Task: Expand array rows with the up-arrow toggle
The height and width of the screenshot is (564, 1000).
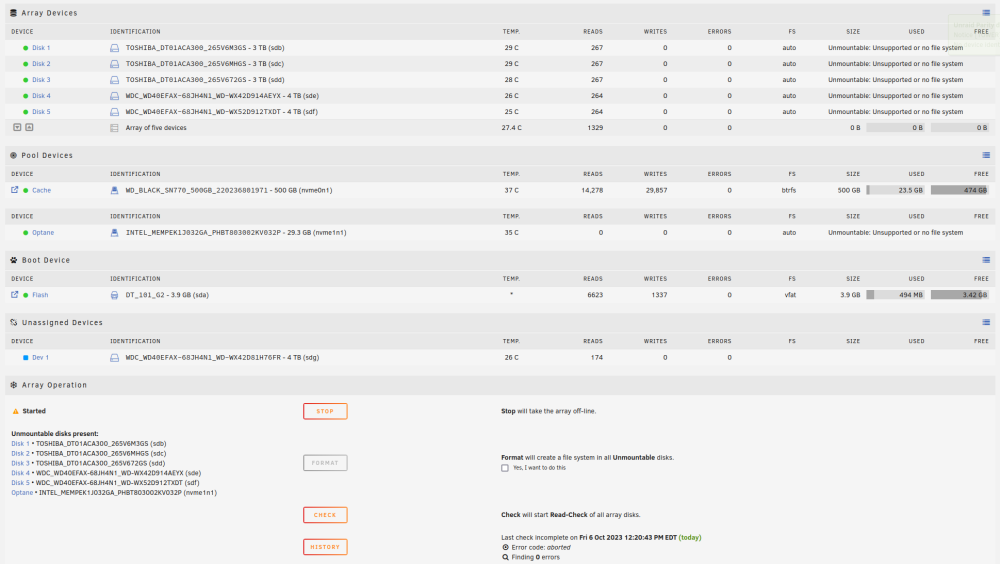Action: [x=29, y=127]
